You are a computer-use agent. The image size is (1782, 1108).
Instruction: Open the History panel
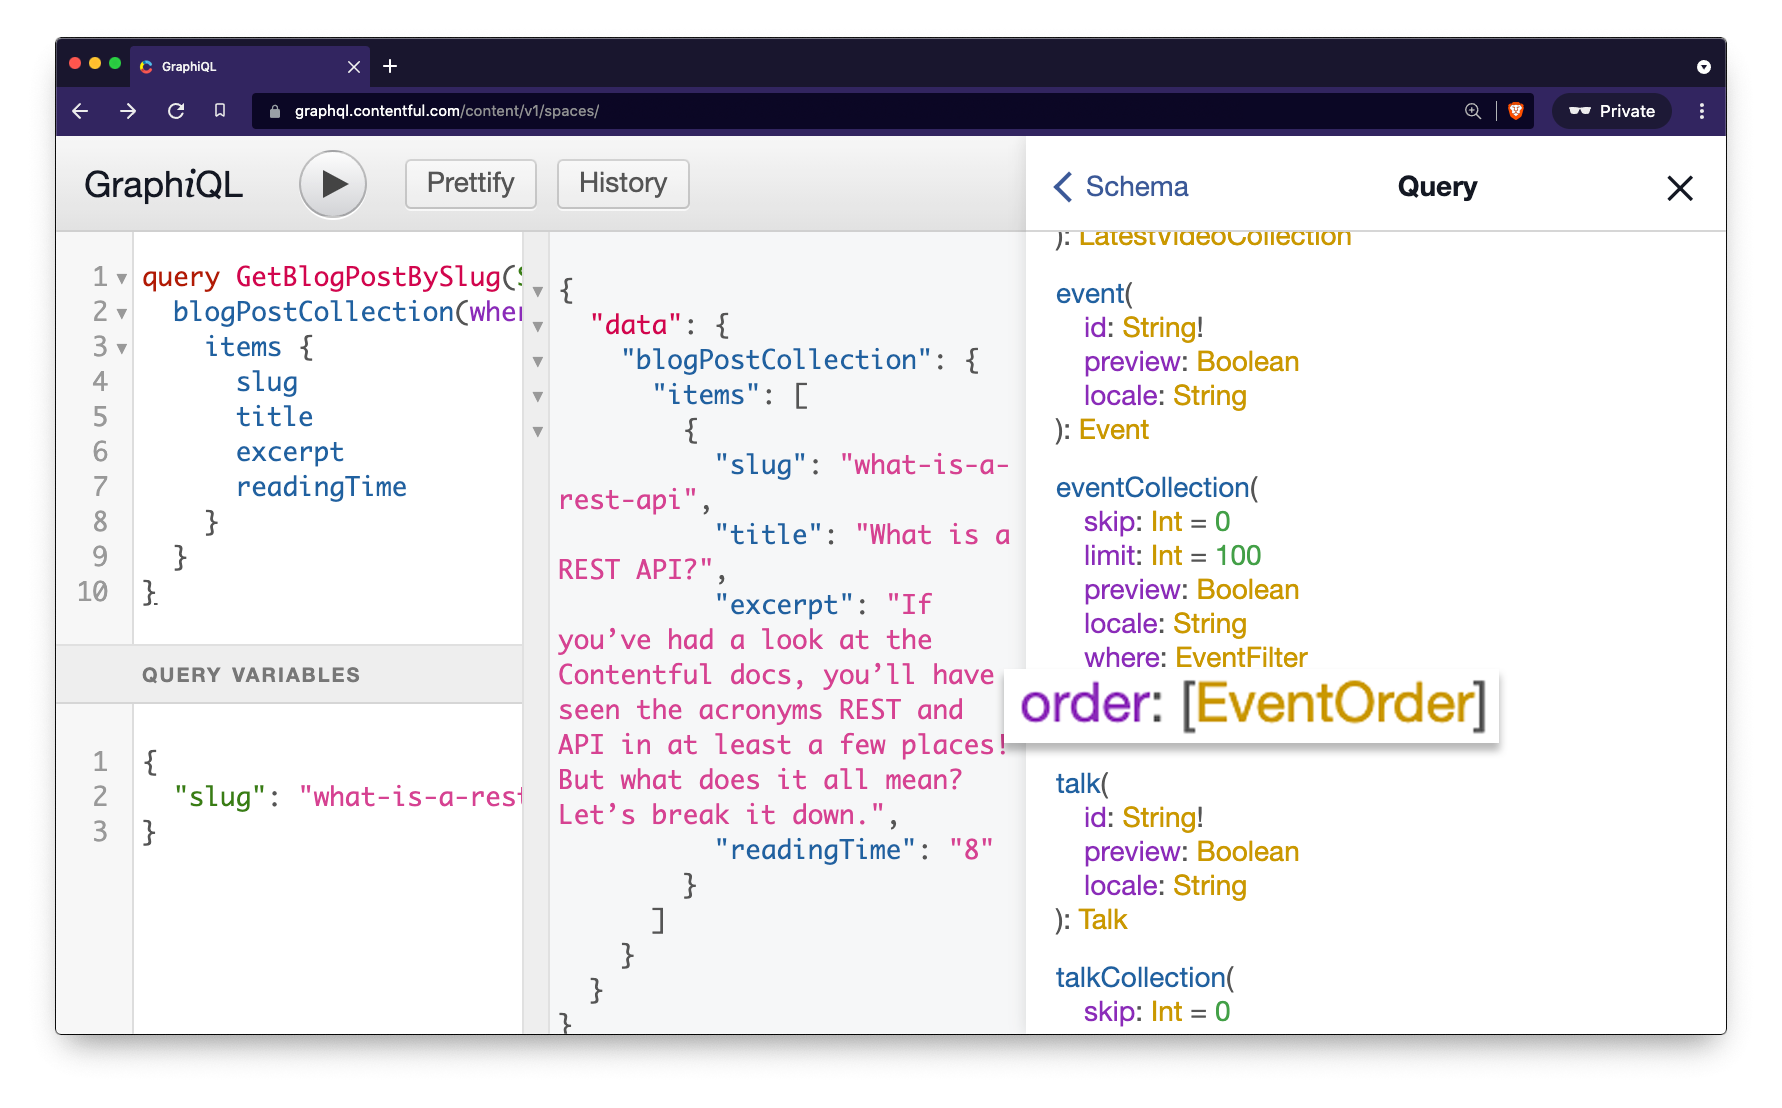click(x=623, y=184)
